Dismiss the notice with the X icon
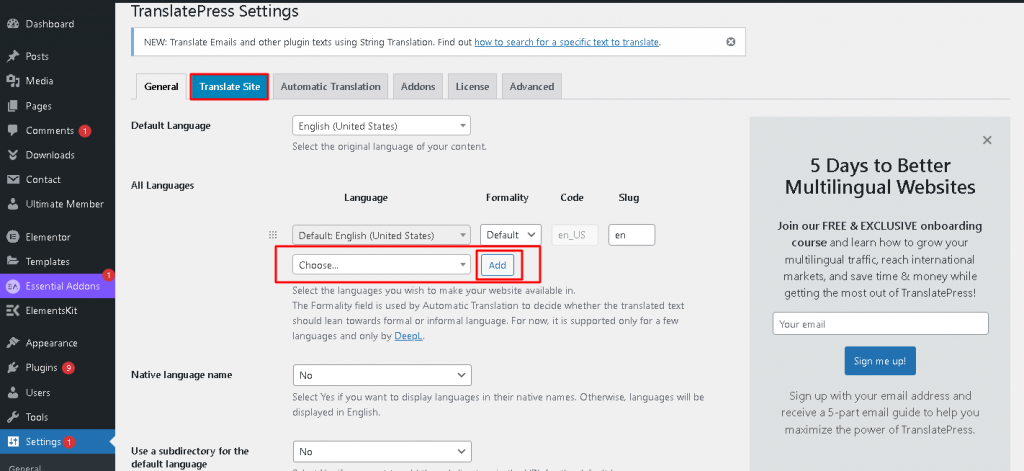Viewport: 1024px width, 471px height. click(x=730, y=42)
